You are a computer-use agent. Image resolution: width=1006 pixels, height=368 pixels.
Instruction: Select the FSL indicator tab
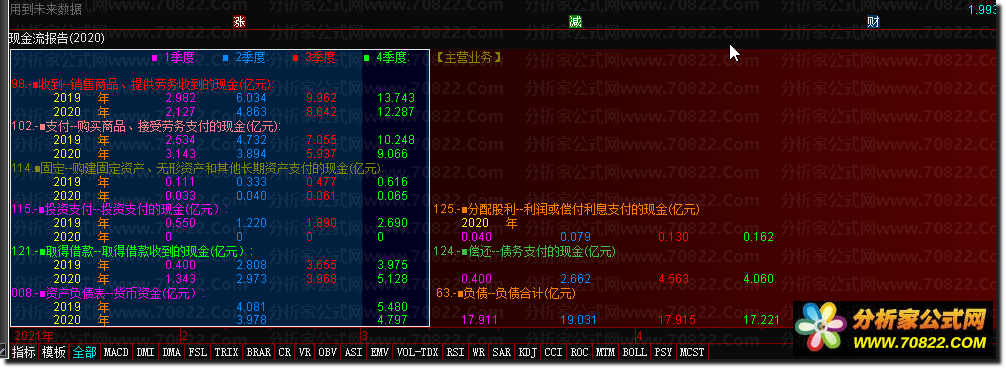tap(198, 352)
